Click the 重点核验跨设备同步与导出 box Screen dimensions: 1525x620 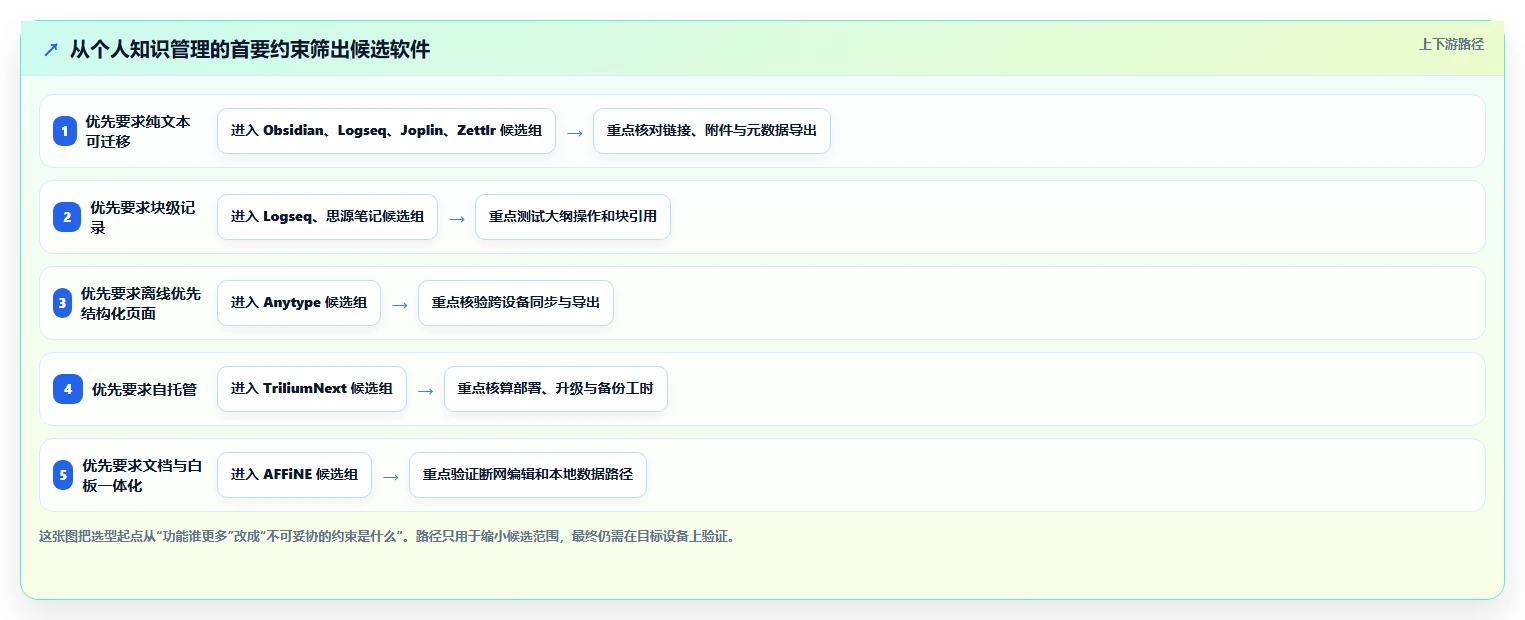pyautogui.click(x=516, y=303)
